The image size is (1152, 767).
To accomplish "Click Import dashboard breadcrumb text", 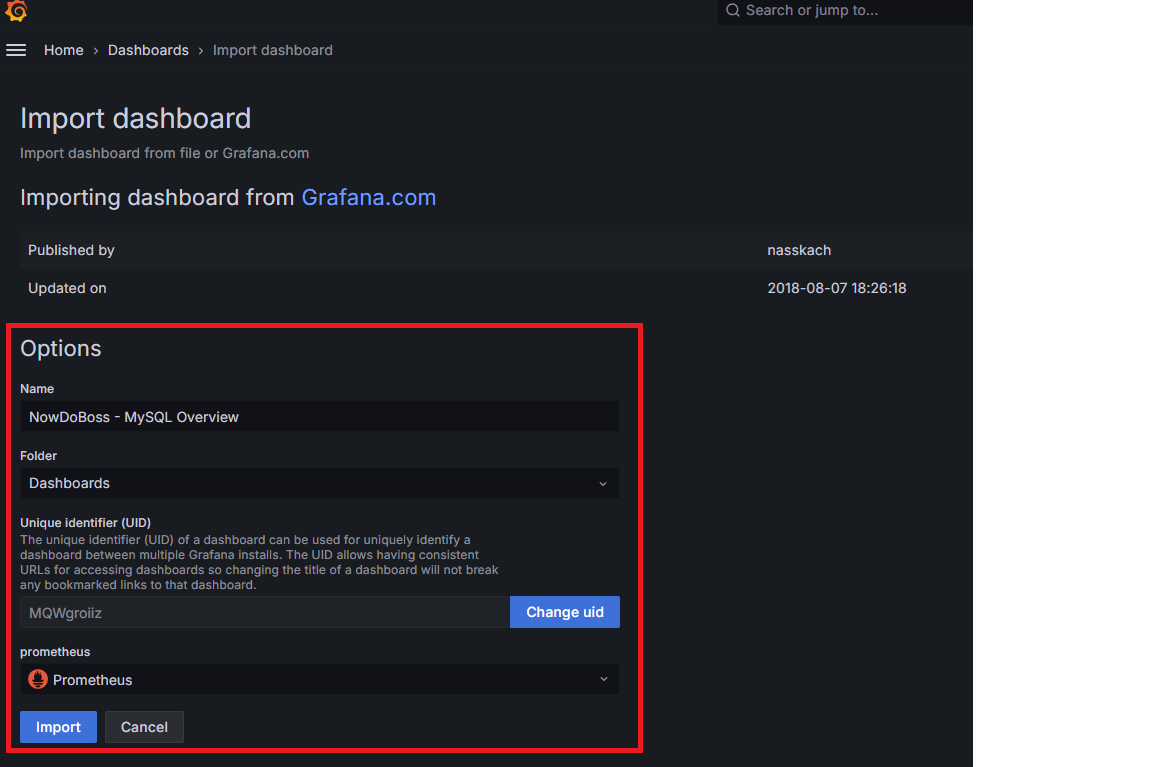I will [x=273, y=50].
